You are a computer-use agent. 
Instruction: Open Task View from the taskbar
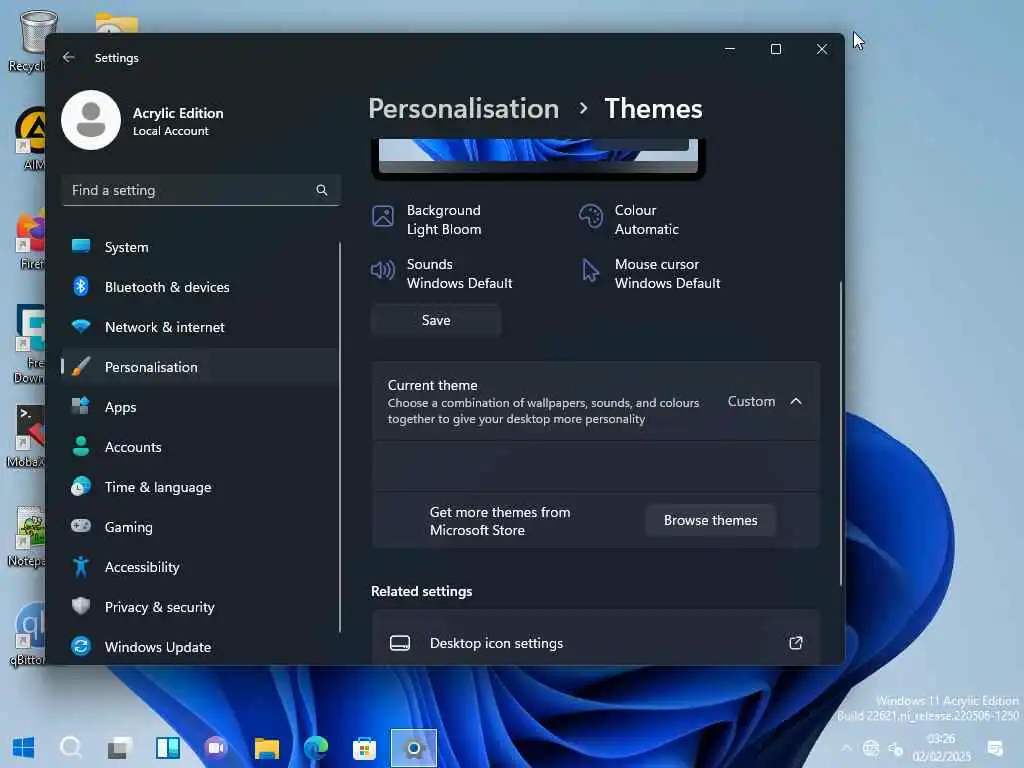[120, 748]
